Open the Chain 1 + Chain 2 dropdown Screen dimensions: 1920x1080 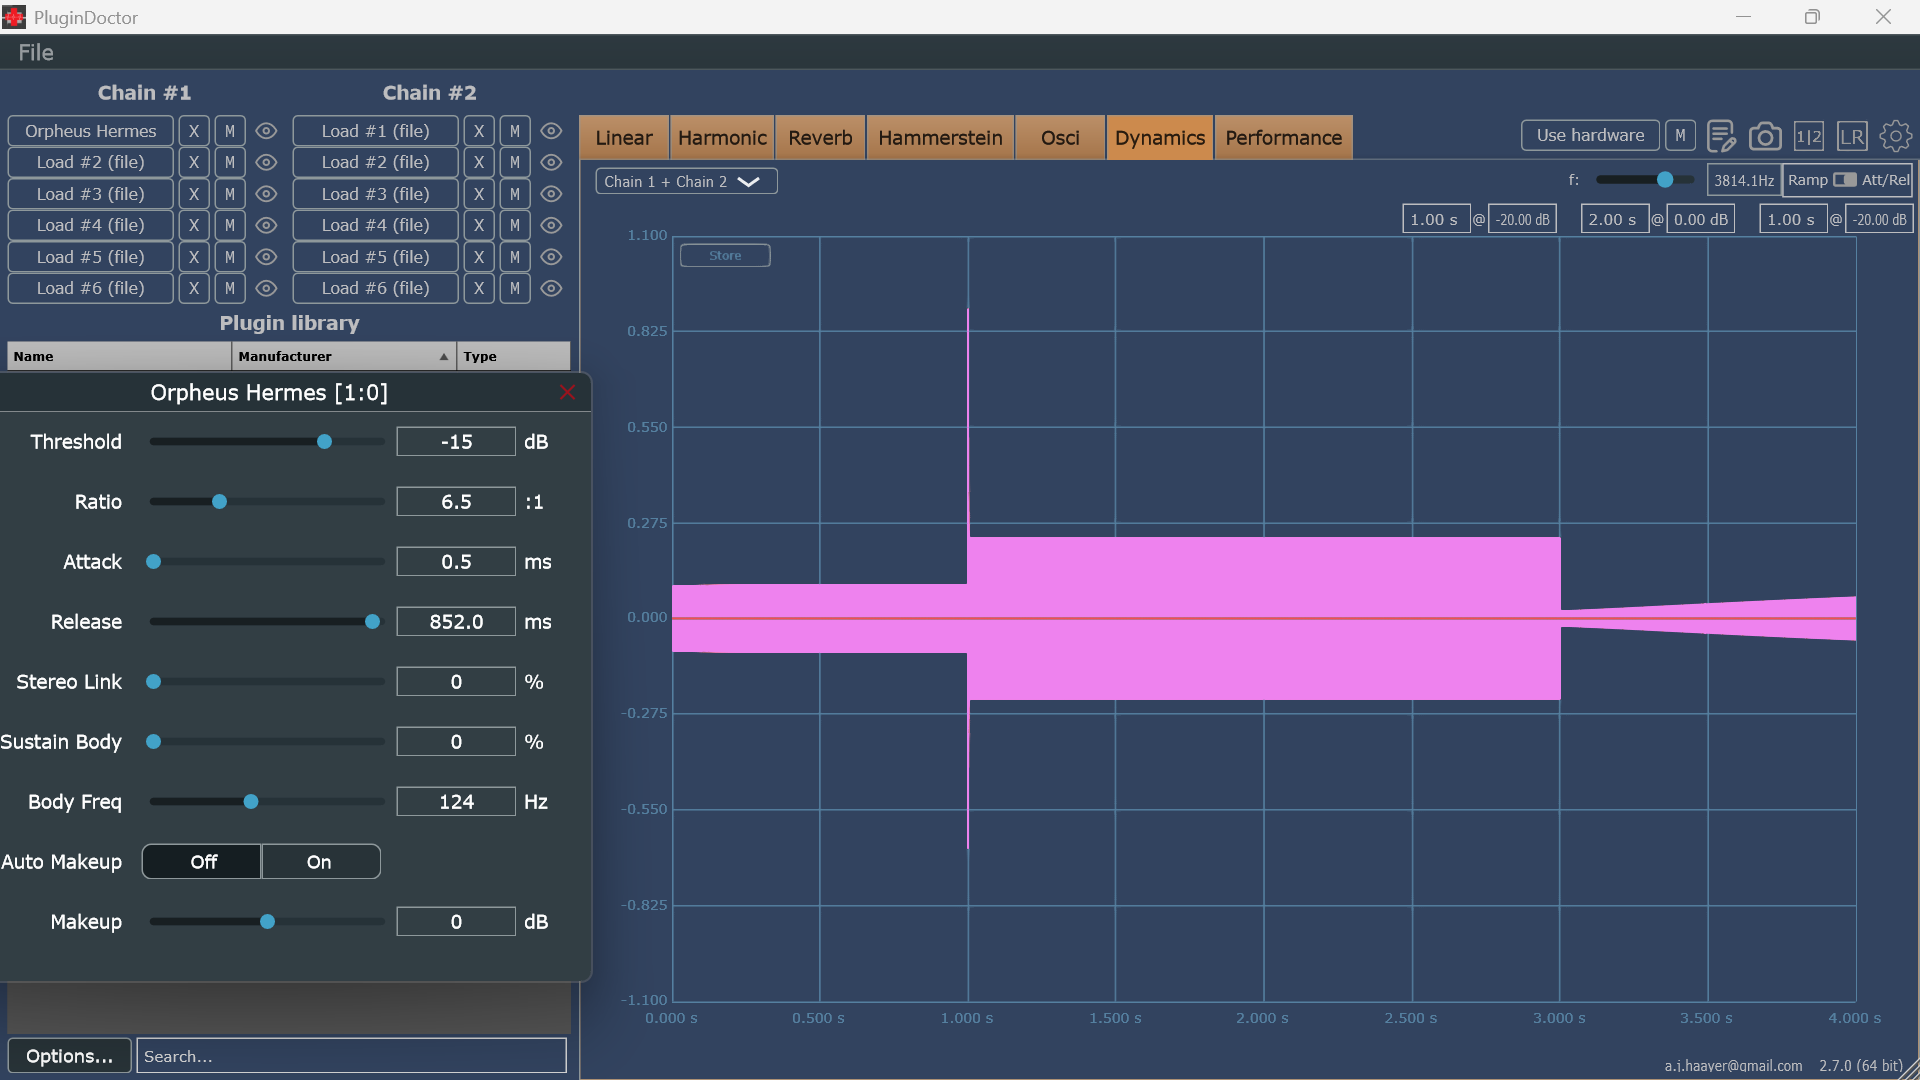[x=686, y=181]
